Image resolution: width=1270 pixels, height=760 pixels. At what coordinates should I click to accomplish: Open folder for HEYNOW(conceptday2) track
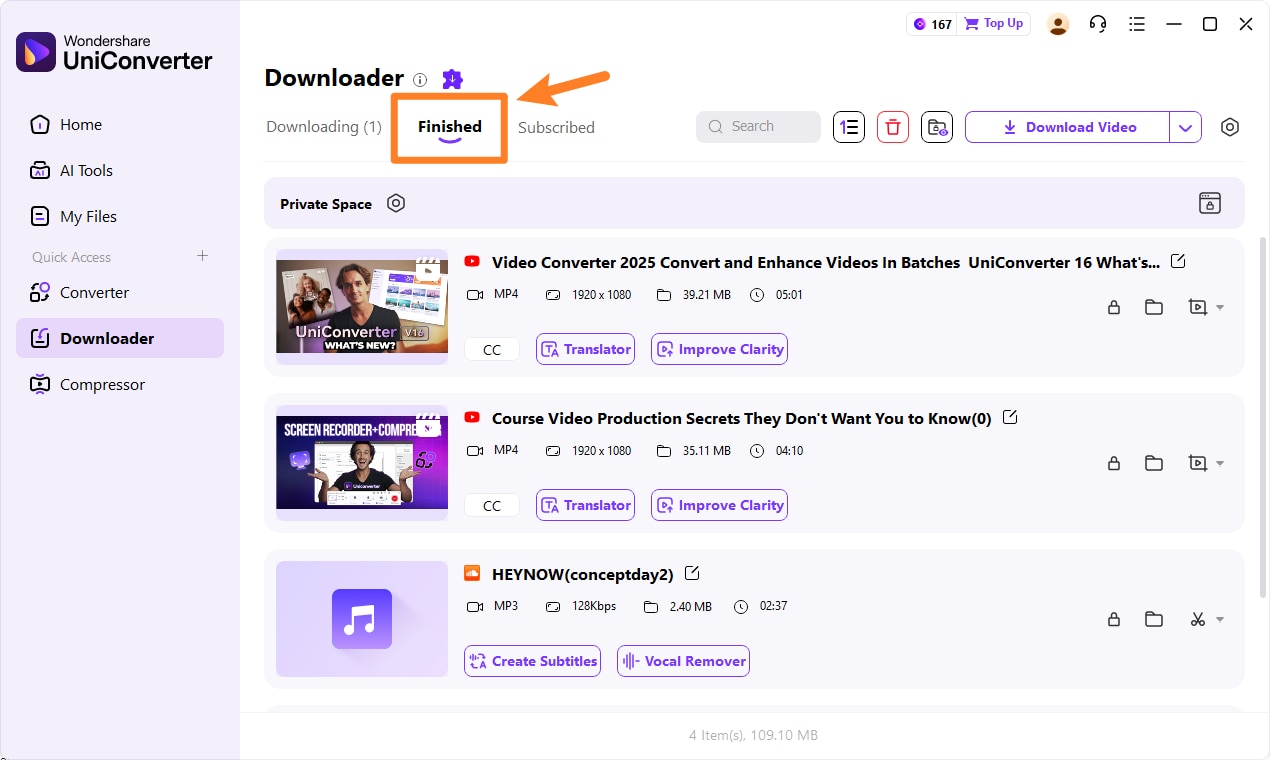coord(1154,619)
